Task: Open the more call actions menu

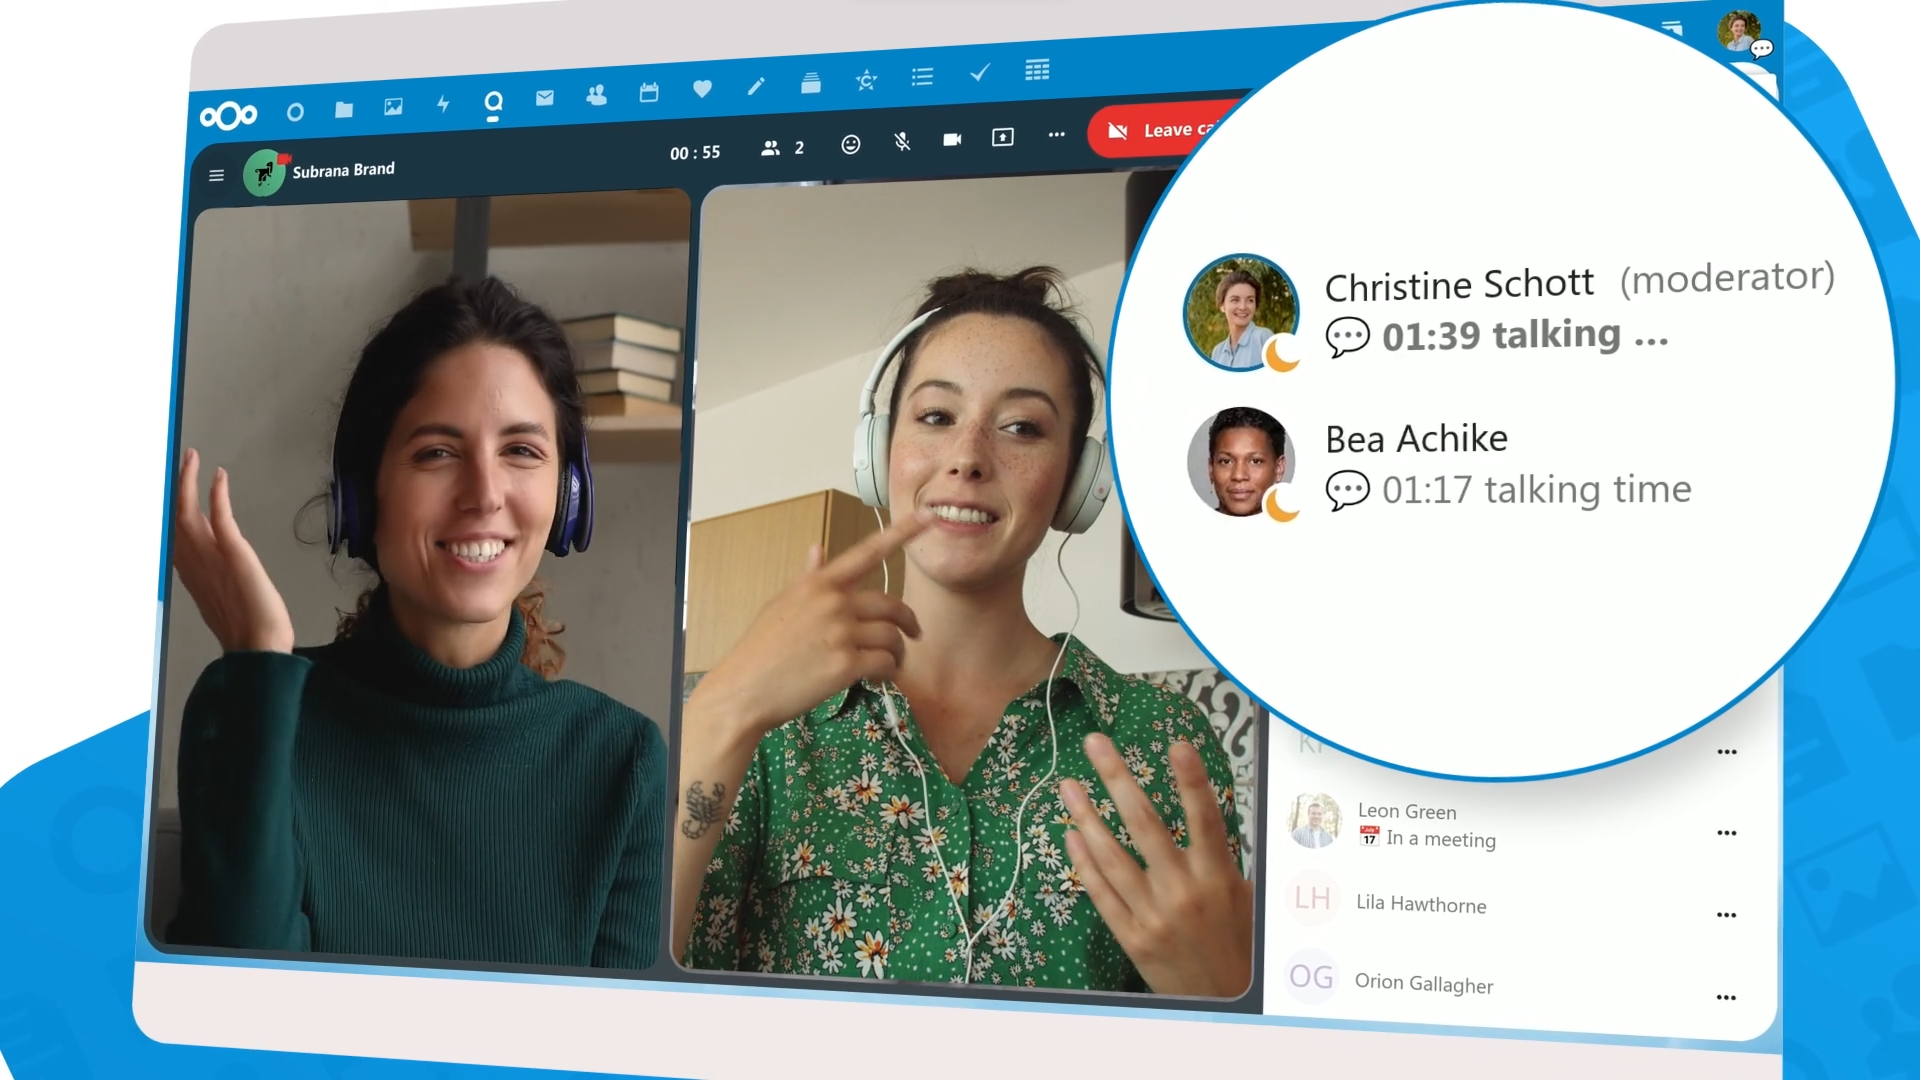Action: tap(1056, 135)
